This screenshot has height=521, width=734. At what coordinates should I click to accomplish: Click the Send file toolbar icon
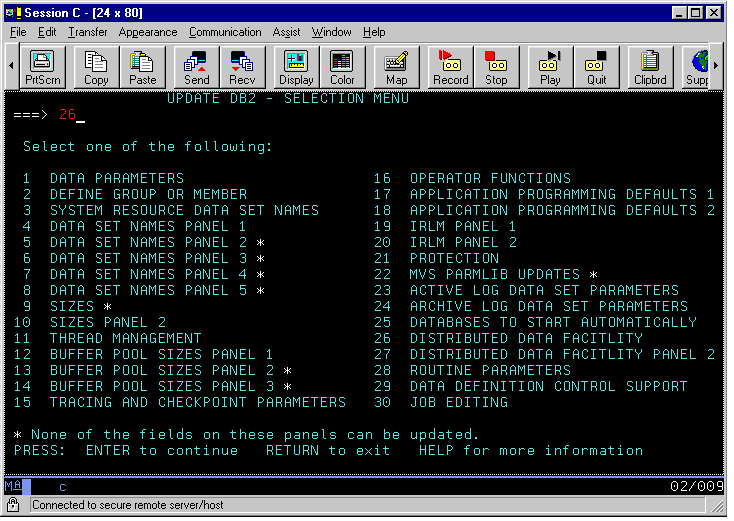(x=197, y=67)
